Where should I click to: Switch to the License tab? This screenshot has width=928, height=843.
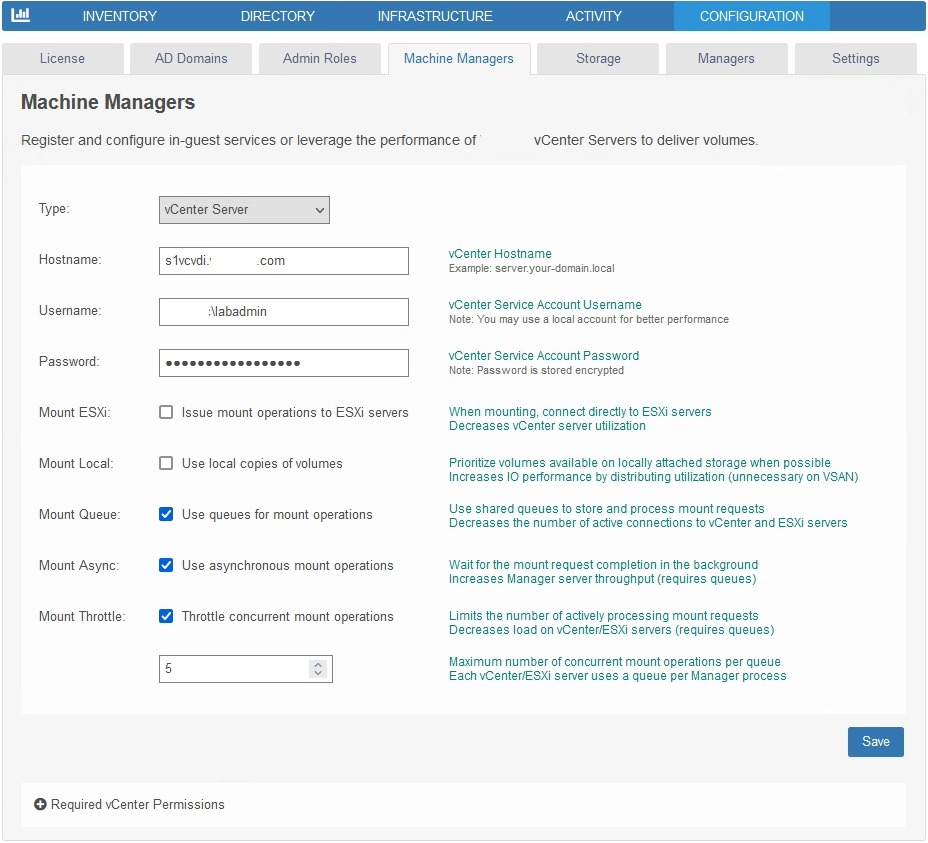click(x=62, y=59)
